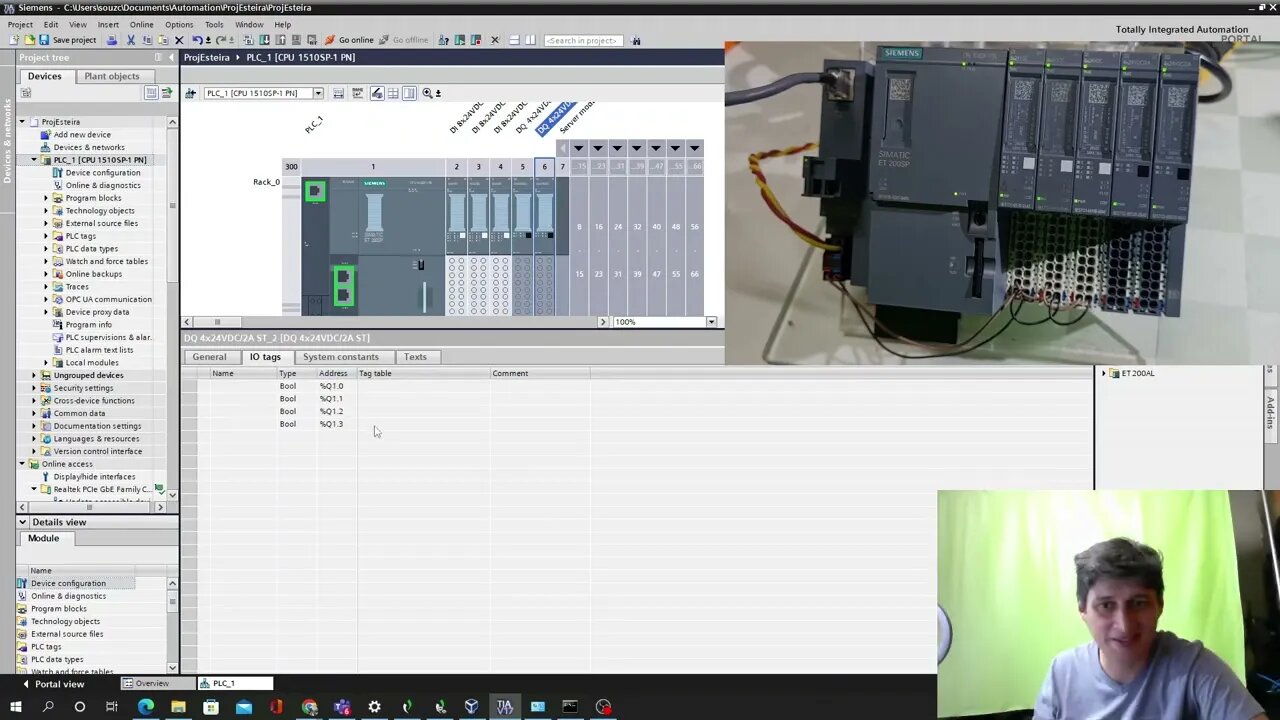
Task: Click the New project icon
Action: point(14,40)
